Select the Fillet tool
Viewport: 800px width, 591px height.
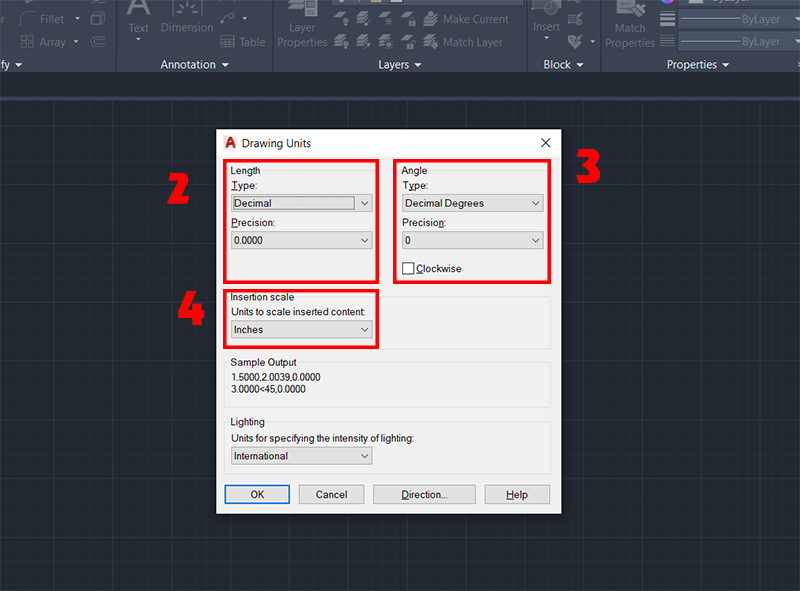coord(48,17)
